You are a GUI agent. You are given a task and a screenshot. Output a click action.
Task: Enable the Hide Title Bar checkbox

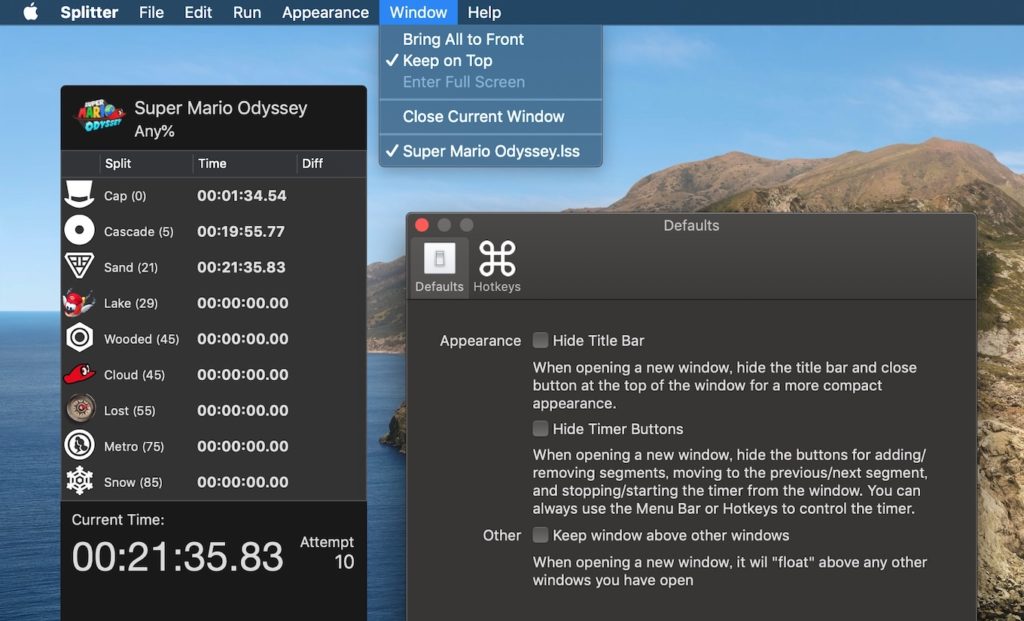(541, 341)
